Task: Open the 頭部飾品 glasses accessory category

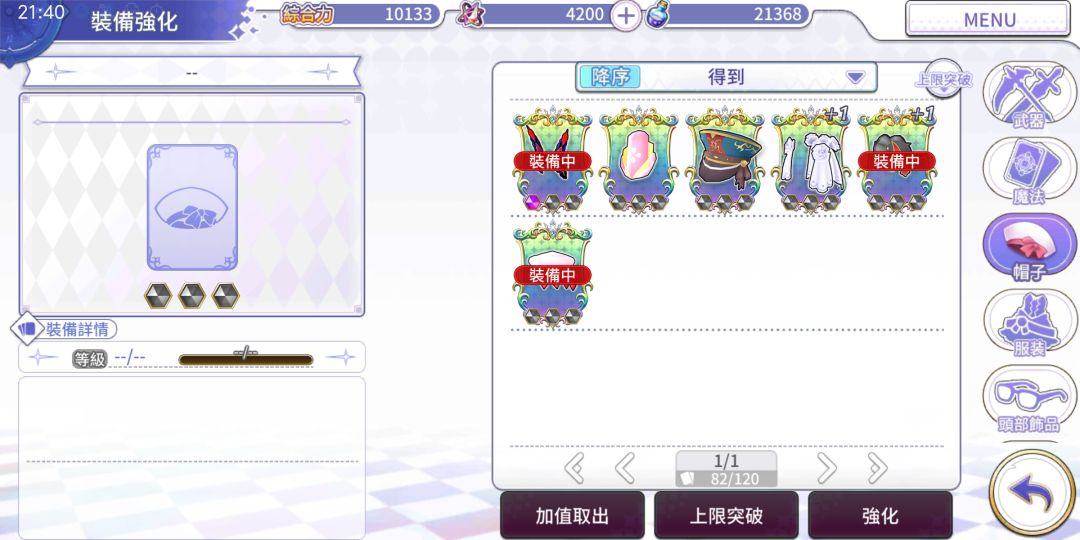Action: [x=1029, y=398]
